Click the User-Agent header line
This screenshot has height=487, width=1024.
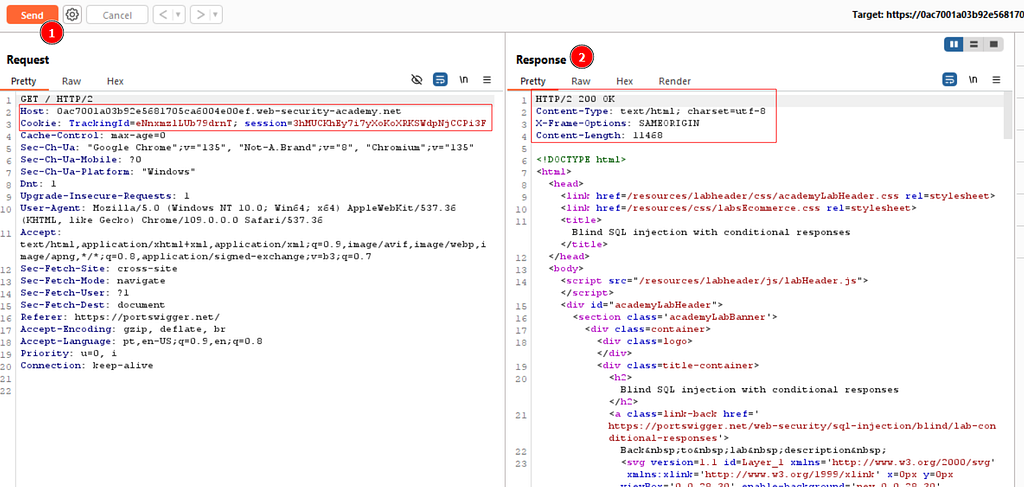tap(237, 213)
